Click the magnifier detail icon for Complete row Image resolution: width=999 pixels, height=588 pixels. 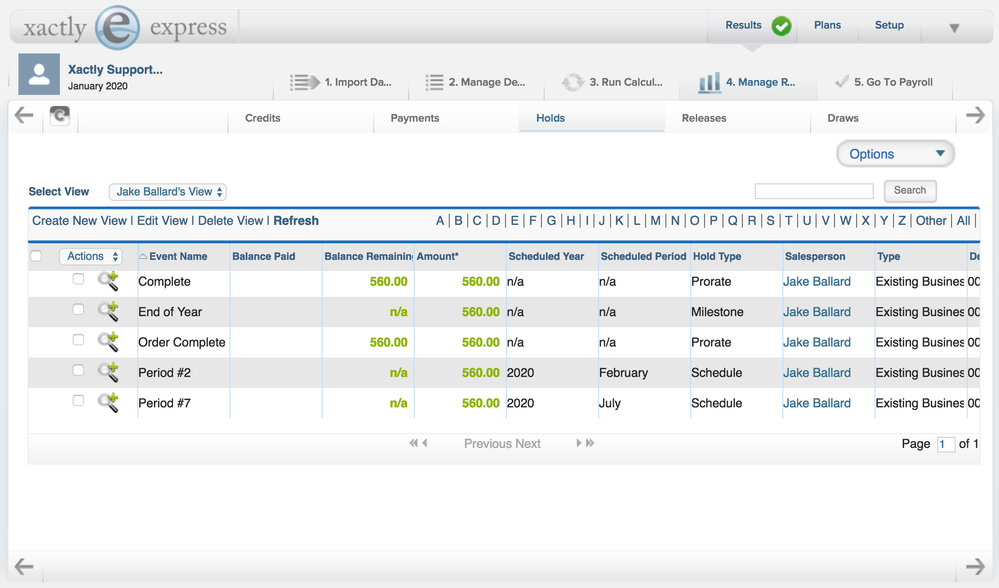point(108,281)
